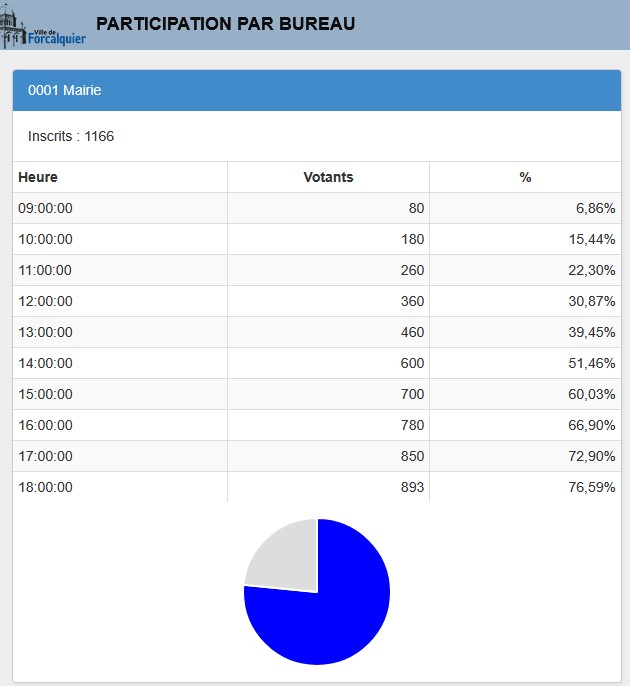The image size is (630, 686).
Task: Select the 0001 Mairie panel header
Action: [x=316, y=90]
